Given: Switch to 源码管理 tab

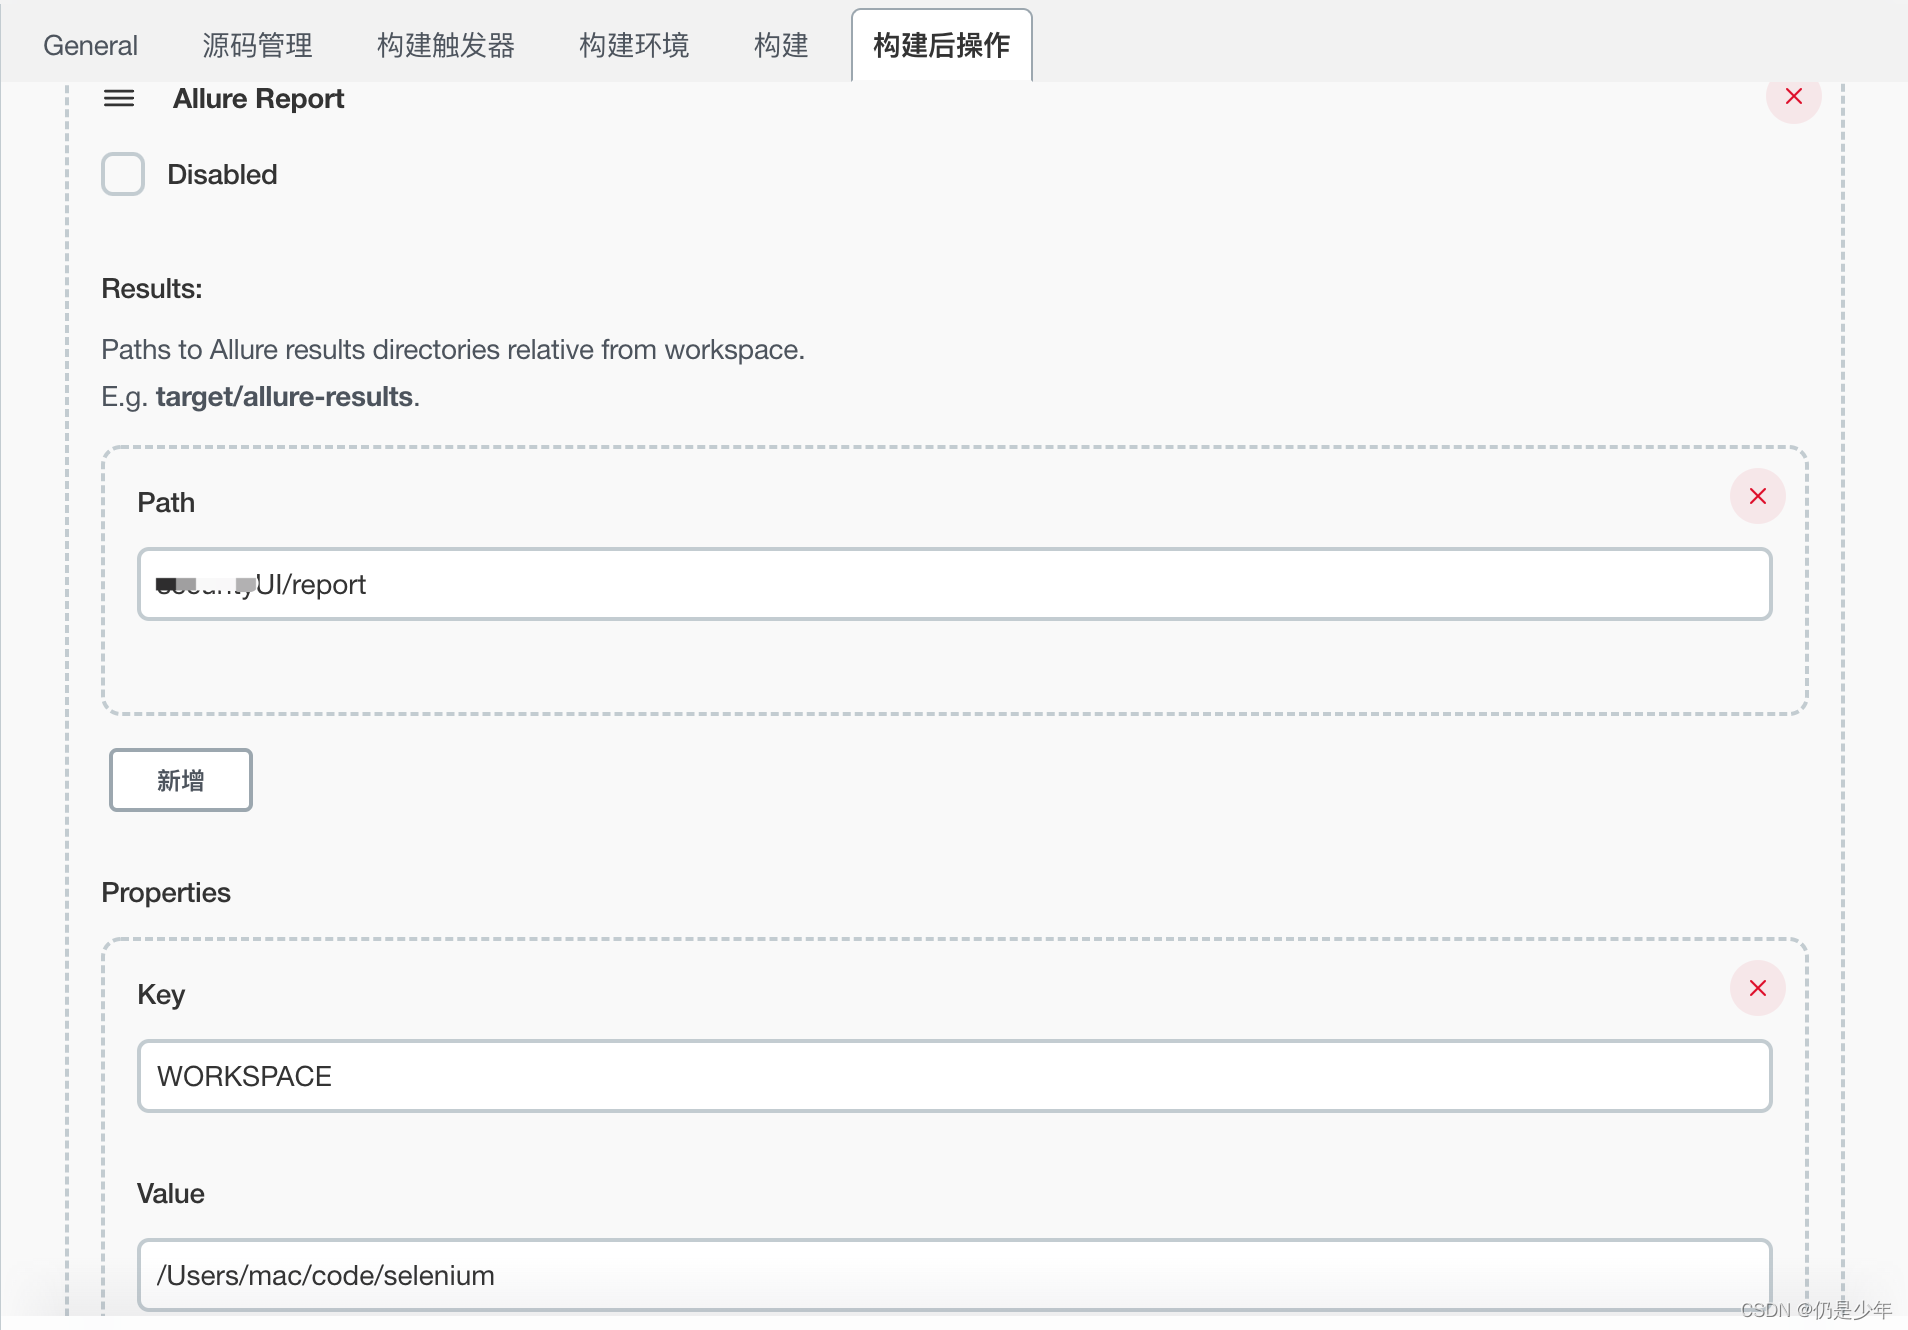Looking at the screenshot, I should (257, 46).
